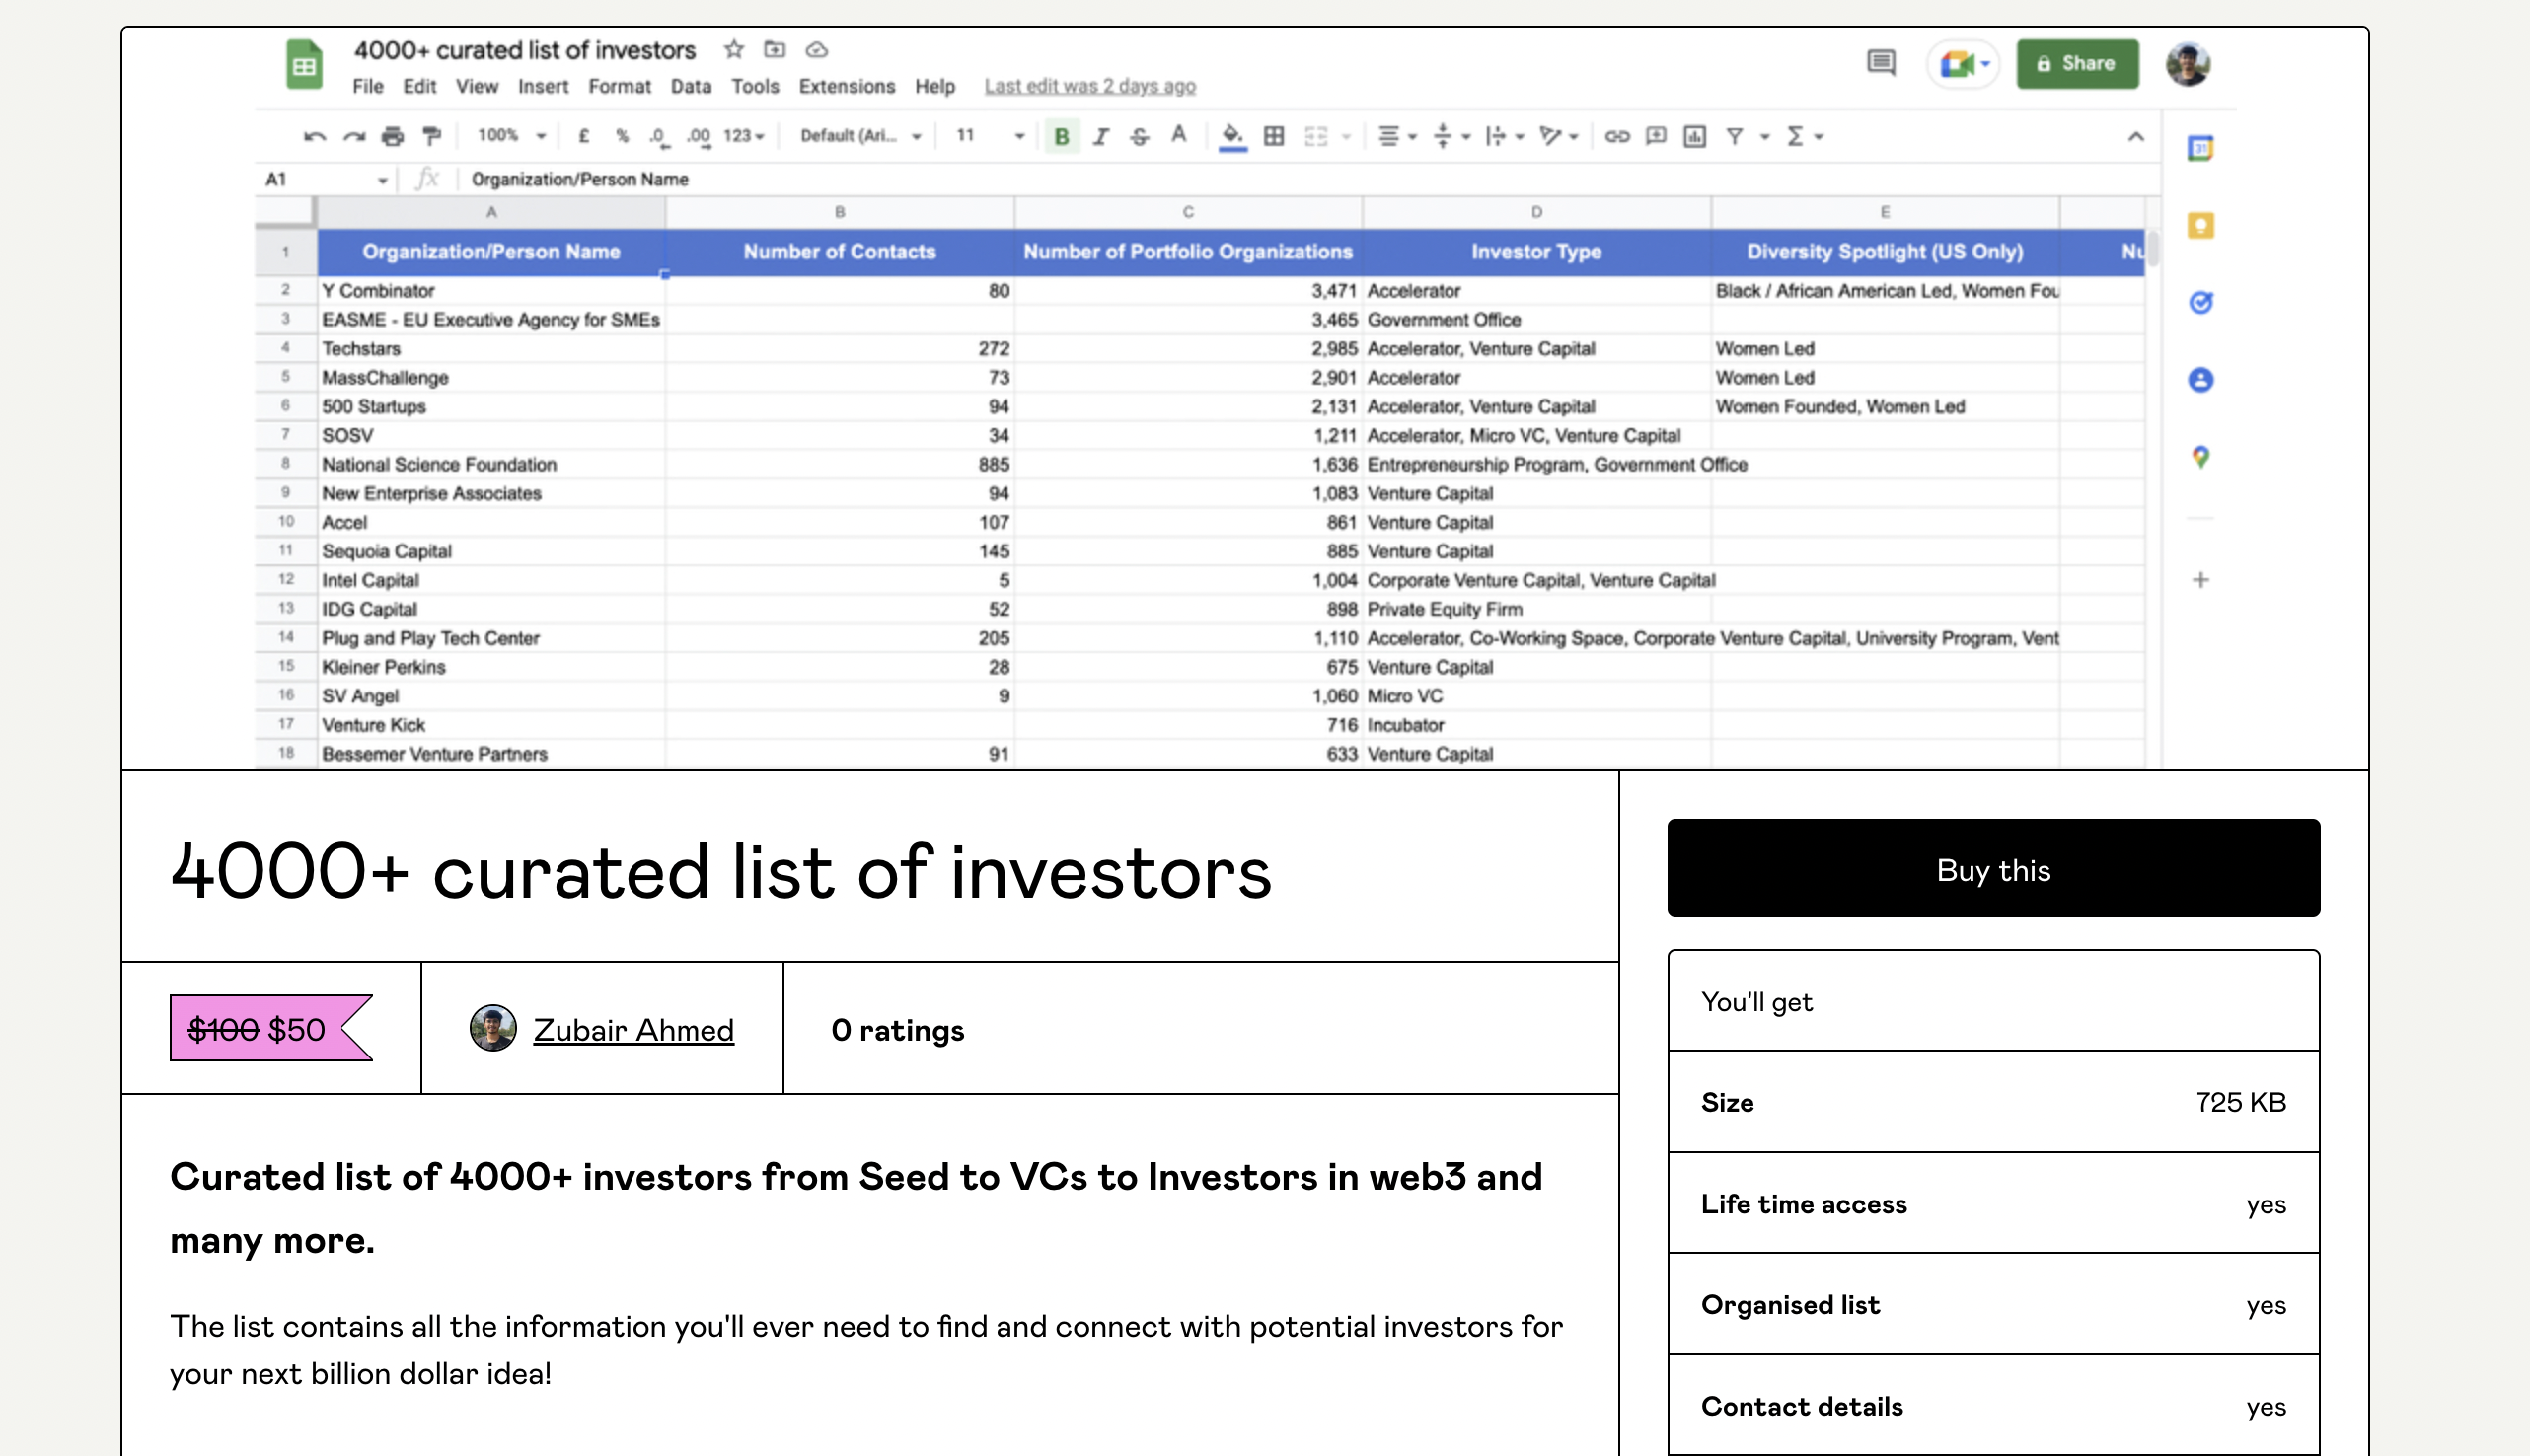Screen dimensions: 2530x1456
Task: Open the comment history icon
Action: (1880, 63)
